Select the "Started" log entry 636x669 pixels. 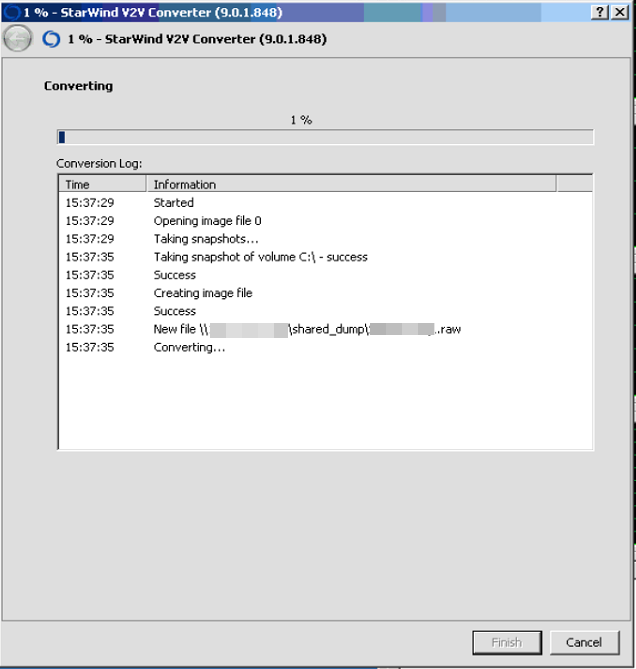pyautogui.click(x=173, y=203)
